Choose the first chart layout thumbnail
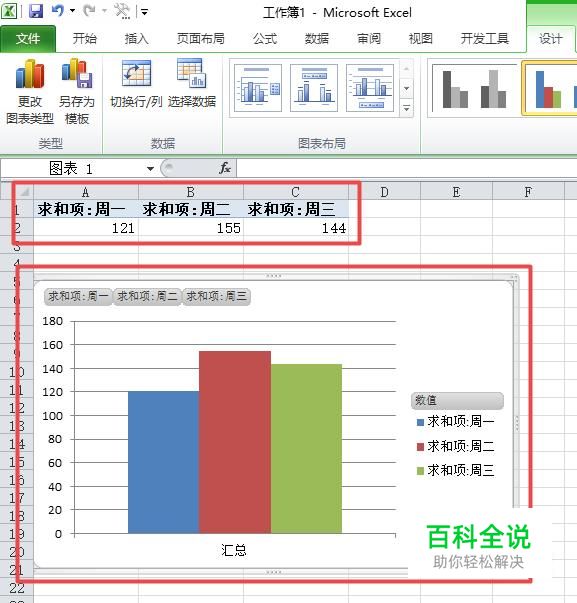 coord(258,88)
